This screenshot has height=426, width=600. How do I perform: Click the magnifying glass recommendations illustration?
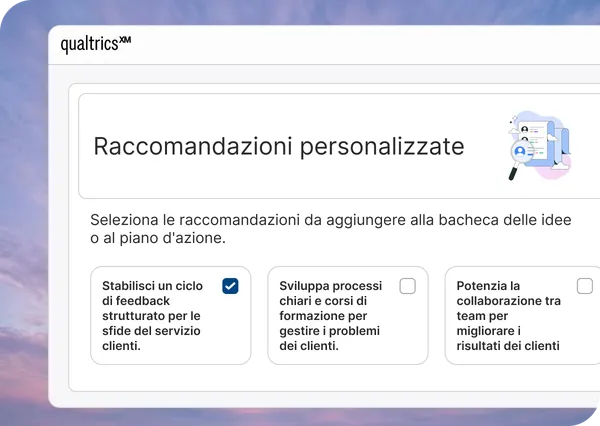pyautogui.click(x=540, y=145)
